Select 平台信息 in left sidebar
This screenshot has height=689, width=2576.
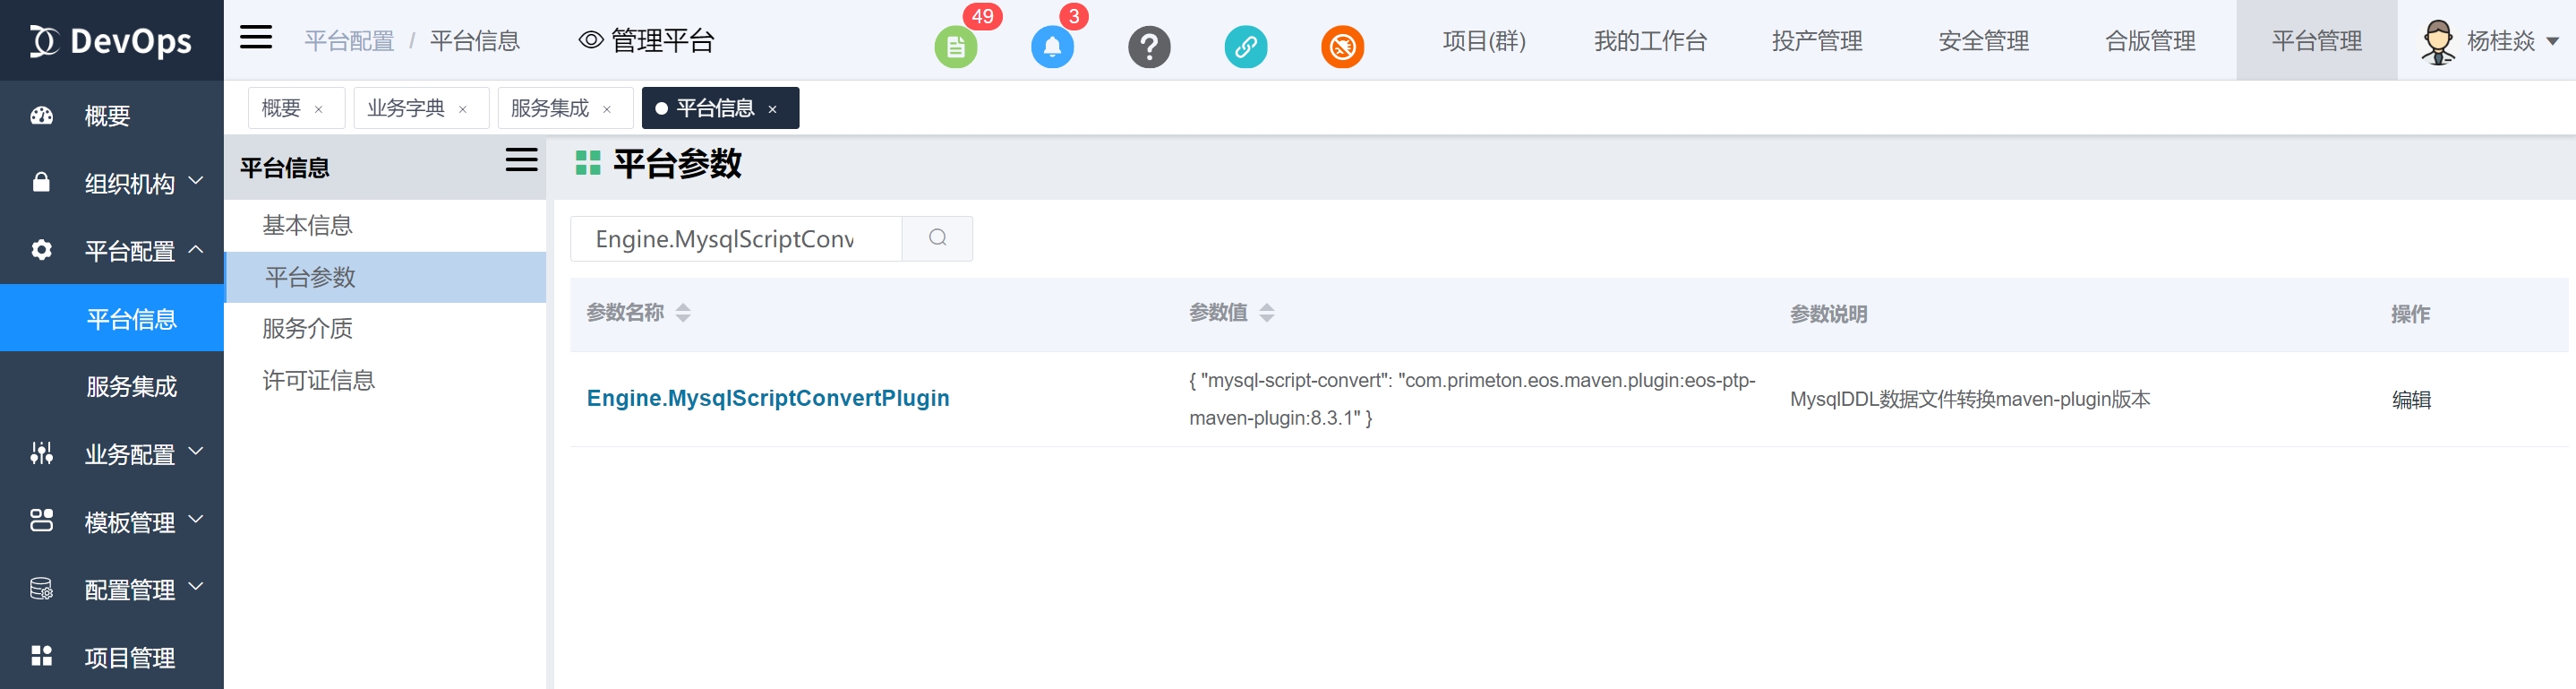coord(112,318)
